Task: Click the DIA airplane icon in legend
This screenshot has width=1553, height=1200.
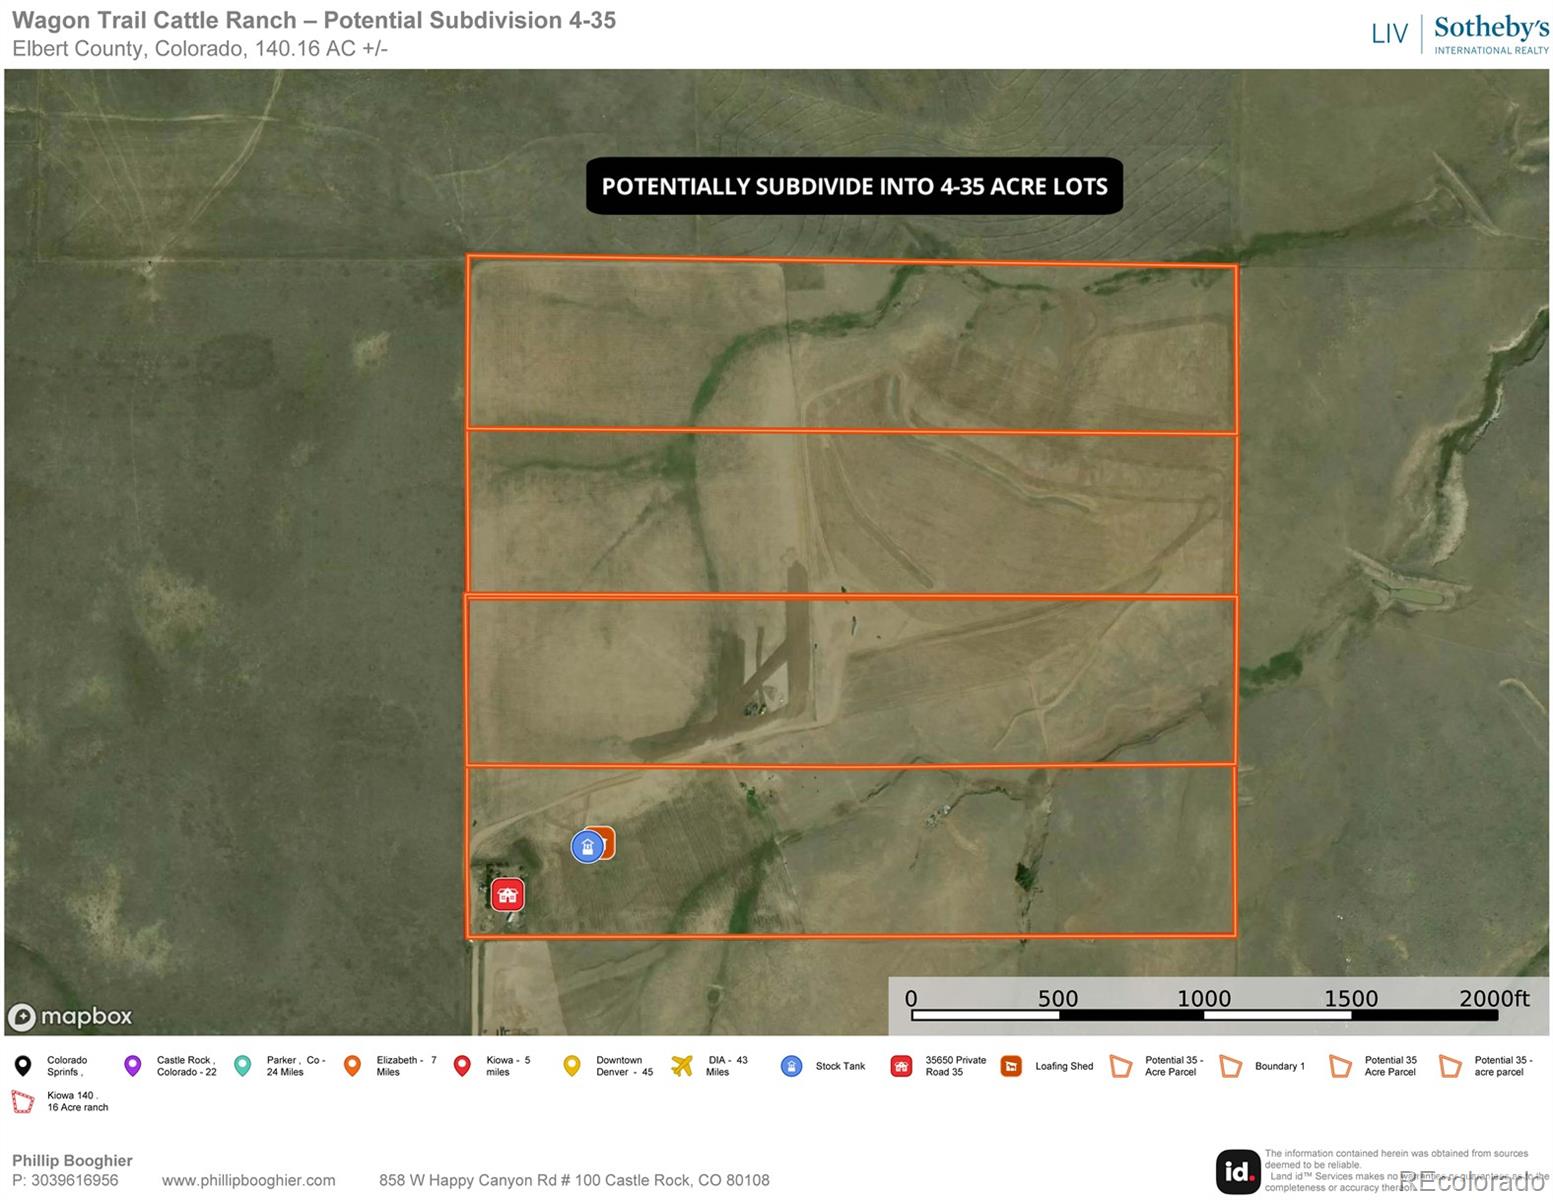Action: coord(682,1066)
